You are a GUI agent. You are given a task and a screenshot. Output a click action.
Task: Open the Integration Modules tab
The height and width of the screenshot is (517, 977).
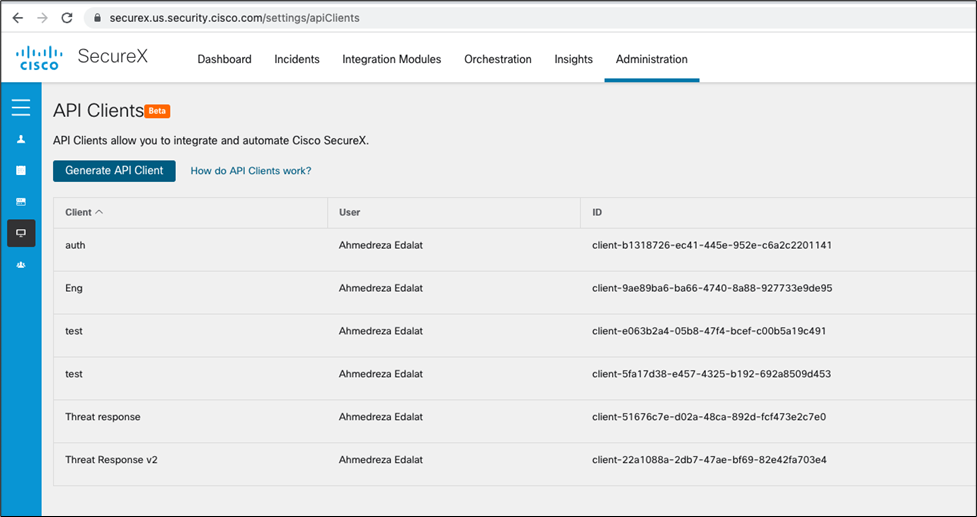coord(391,59)
